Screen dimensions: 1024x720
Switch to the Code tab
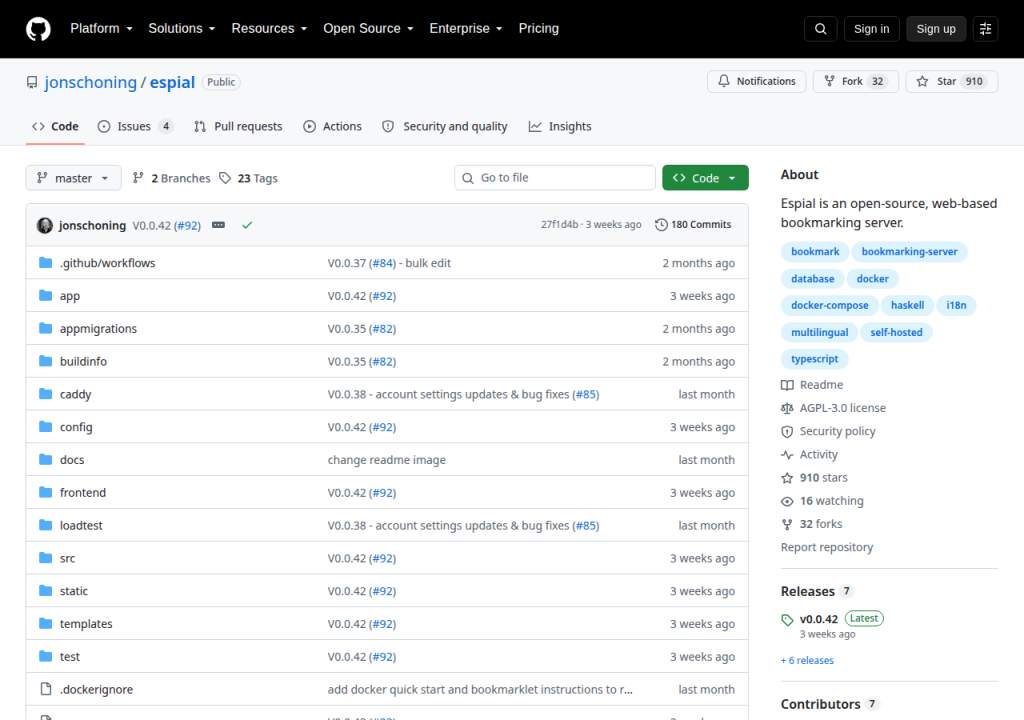click(x=56, y=126)
